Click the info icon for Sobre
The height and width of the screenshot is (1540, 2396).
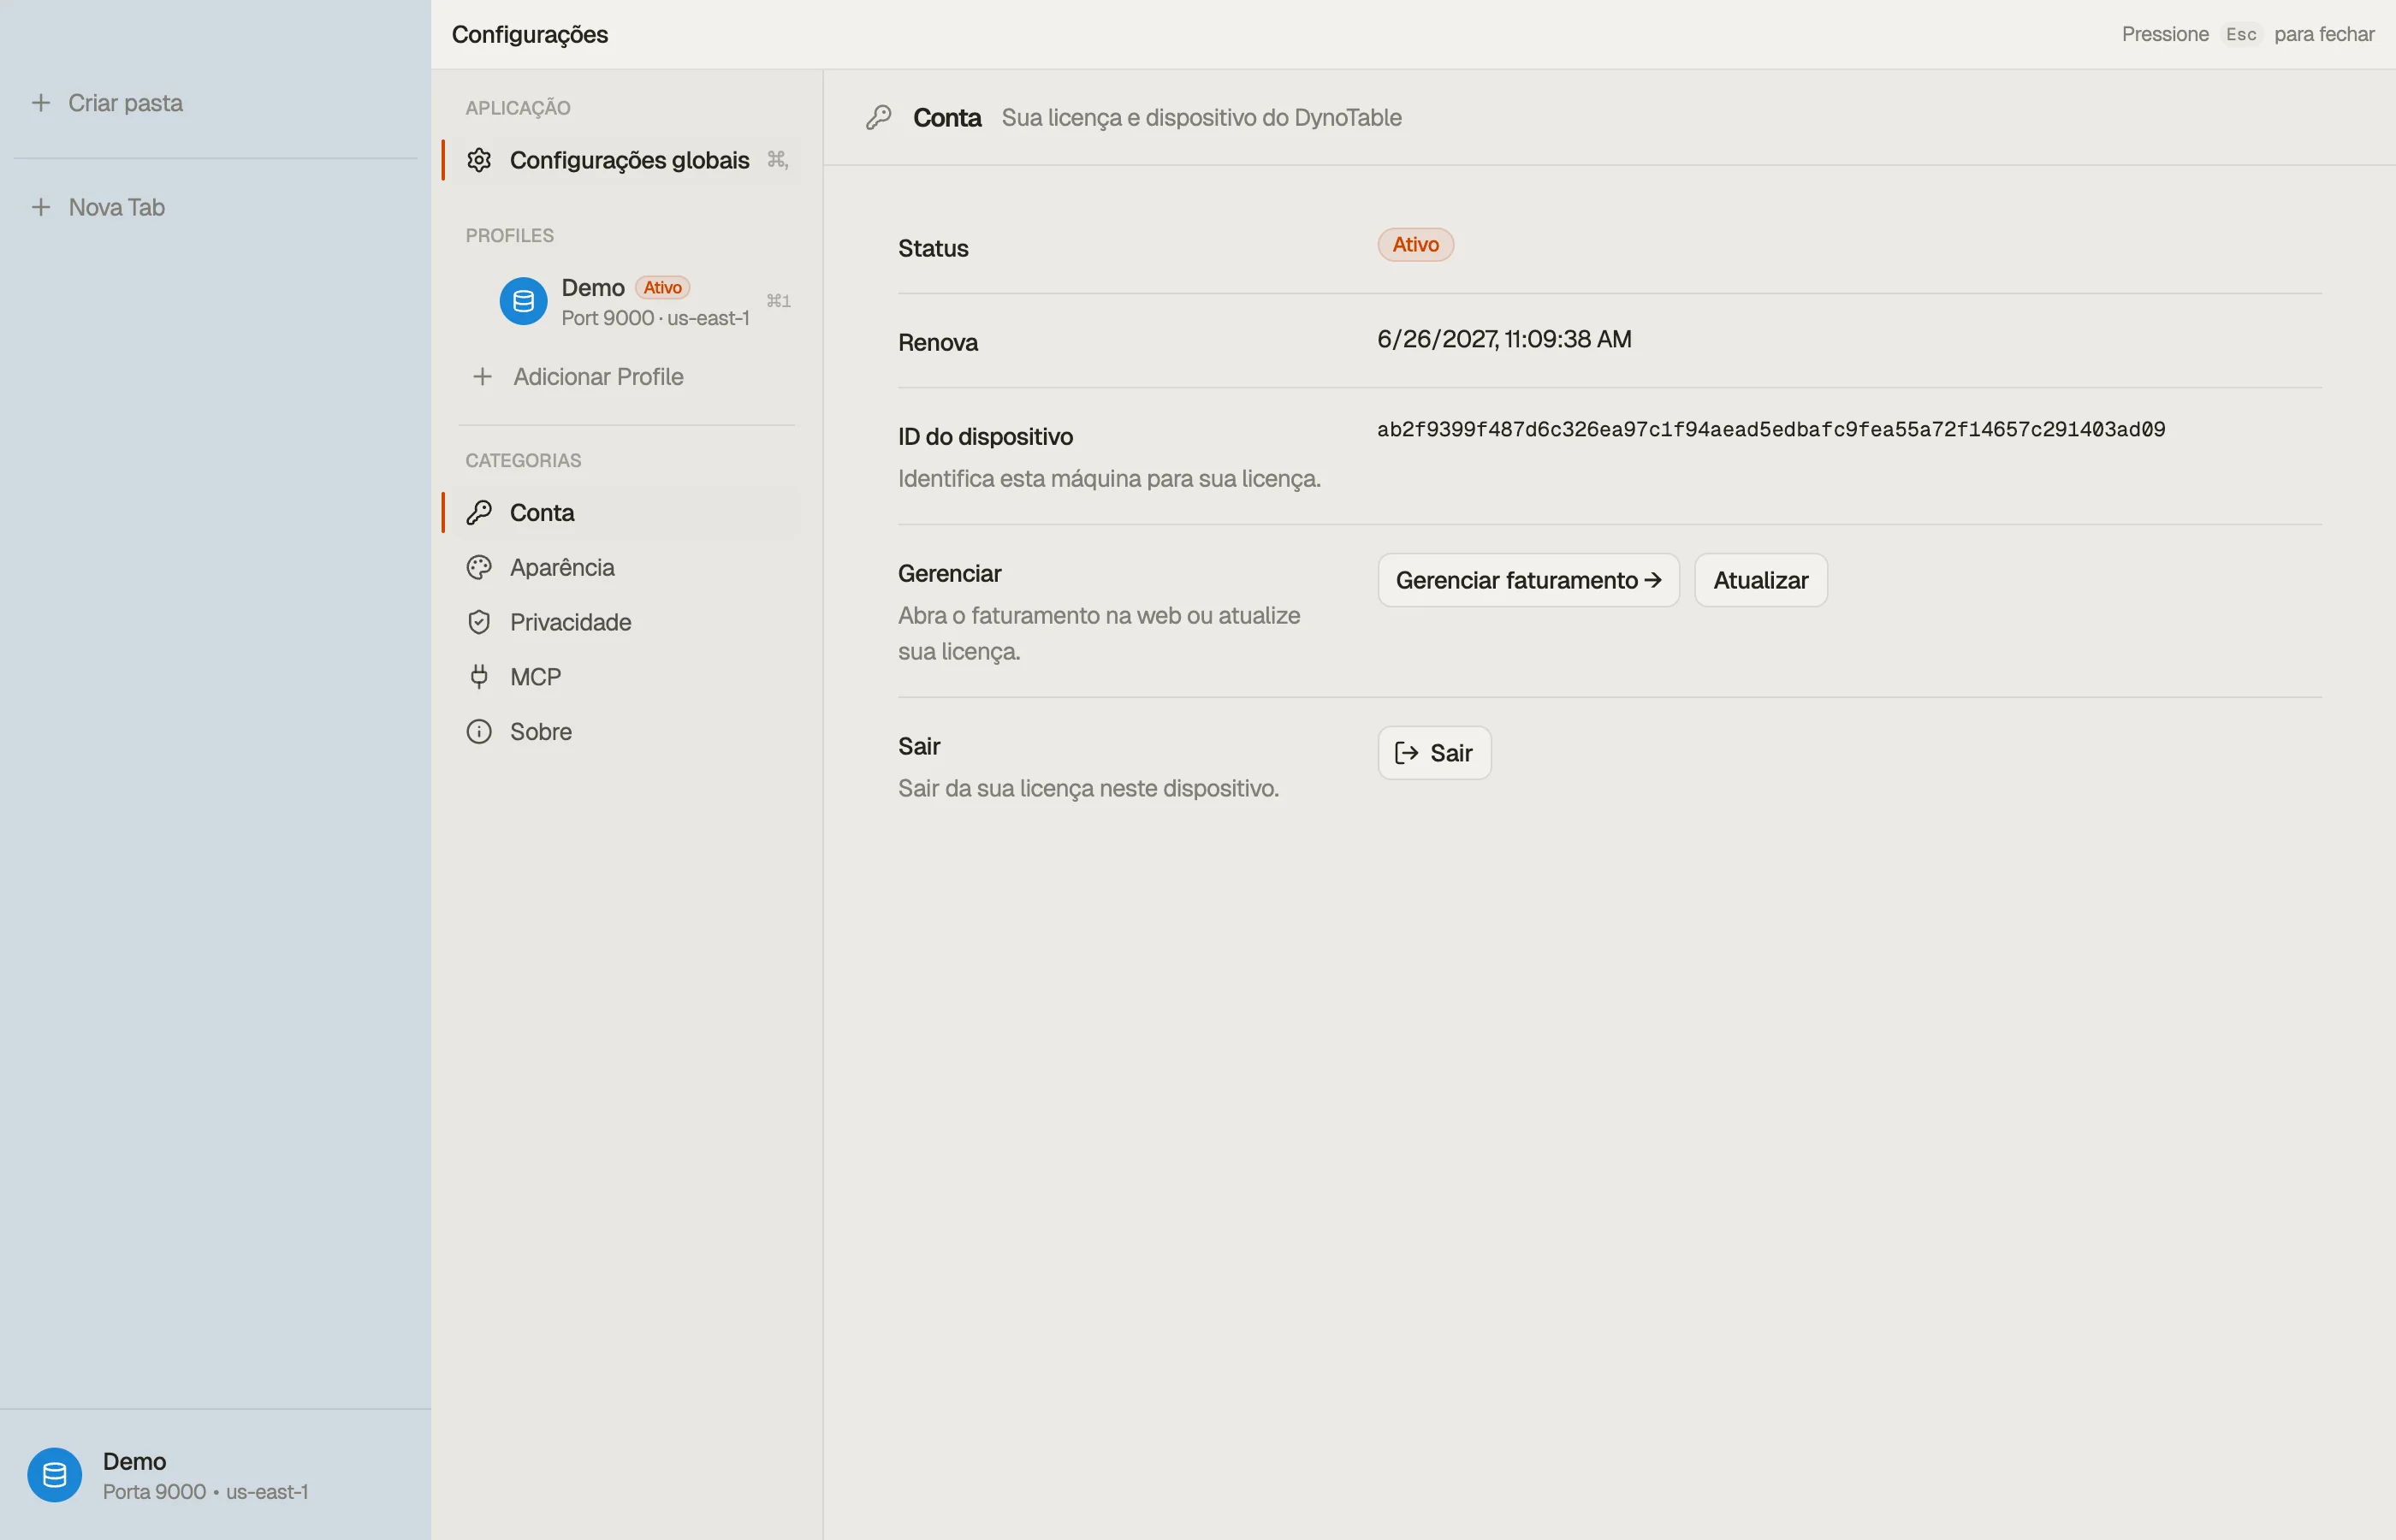[479, 732]
